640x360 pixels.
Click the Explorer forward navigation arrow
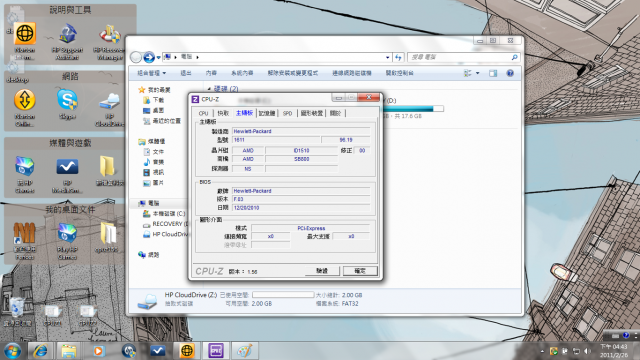[x=149, y=57]
